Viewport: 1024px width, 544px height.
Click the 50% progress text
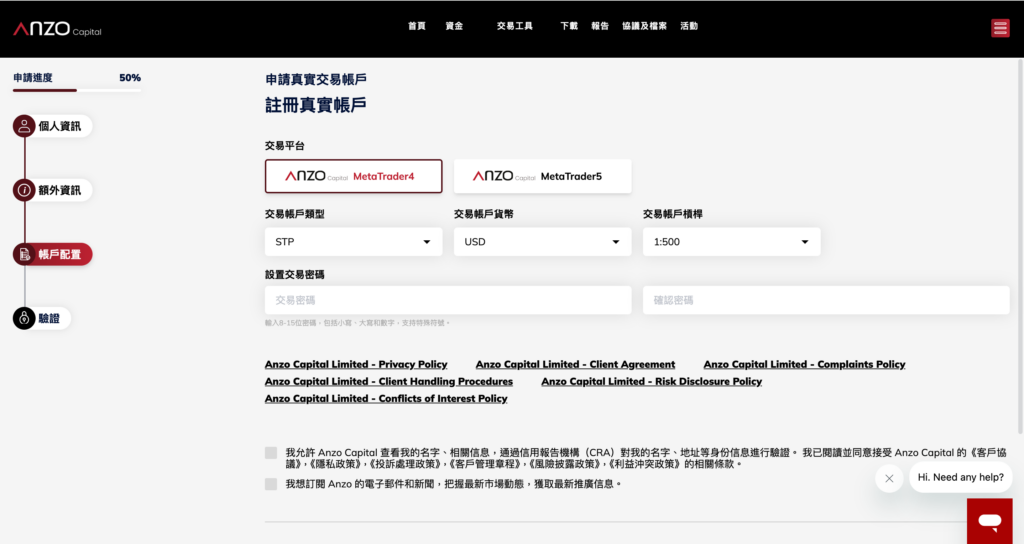point(130,78)
